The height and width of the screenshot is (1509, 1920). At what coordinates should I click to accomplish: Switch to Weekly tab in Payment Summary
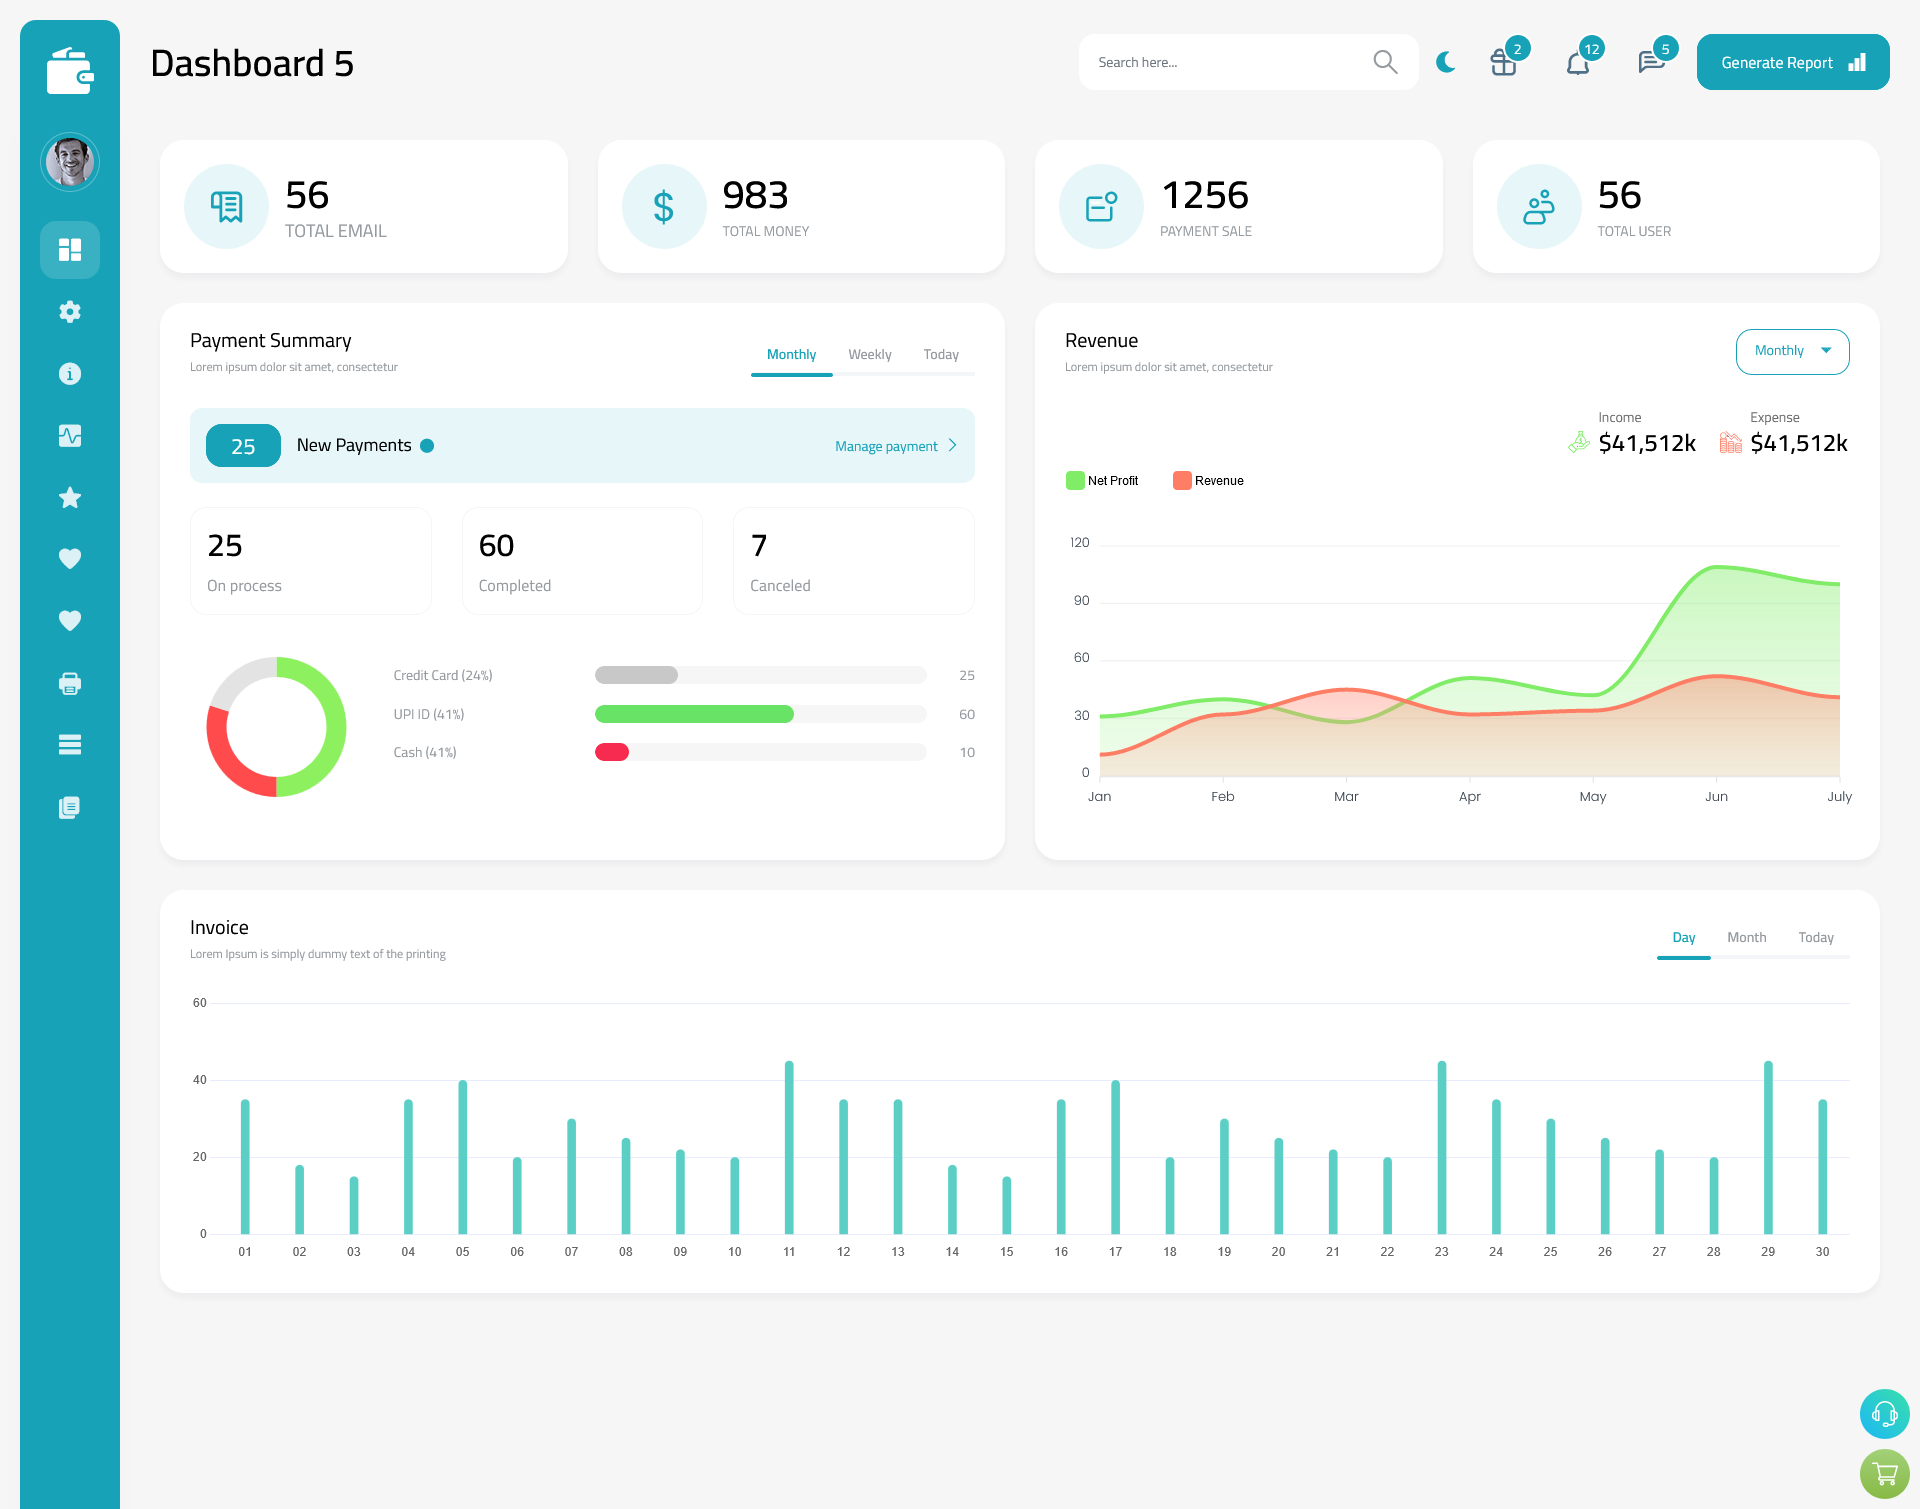868,354
